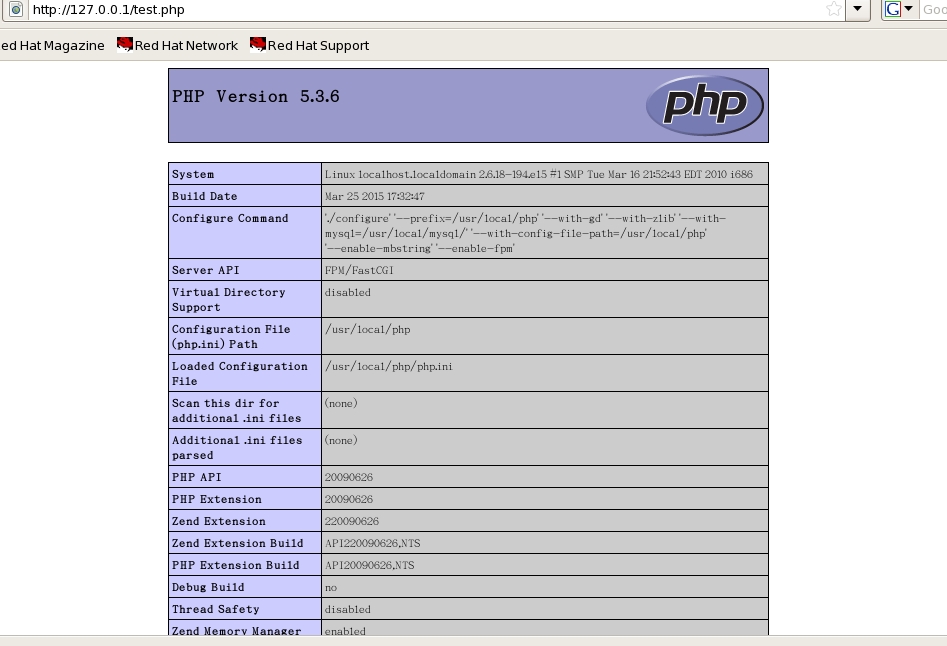Click the Configuration File (php.ini) Path label

(x=231, y=336)
